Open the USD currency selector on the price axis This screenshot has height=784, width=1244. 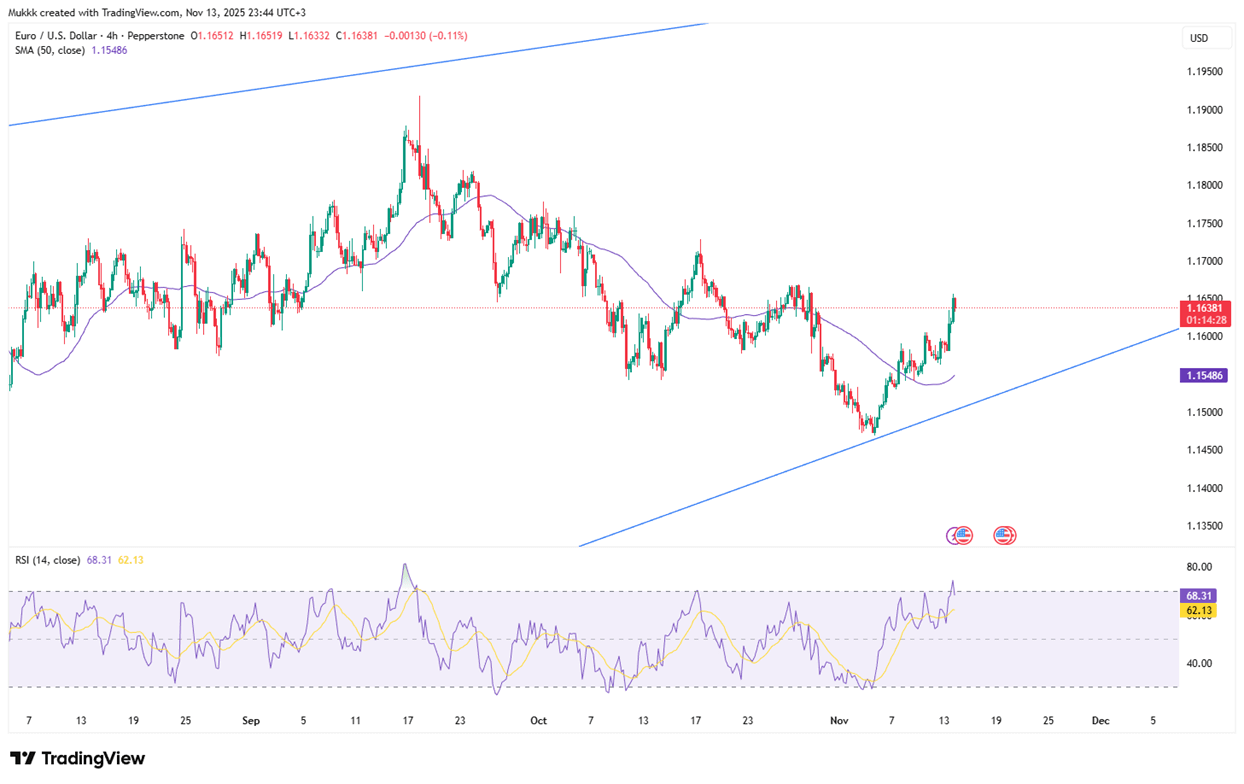coord(1197,38)
